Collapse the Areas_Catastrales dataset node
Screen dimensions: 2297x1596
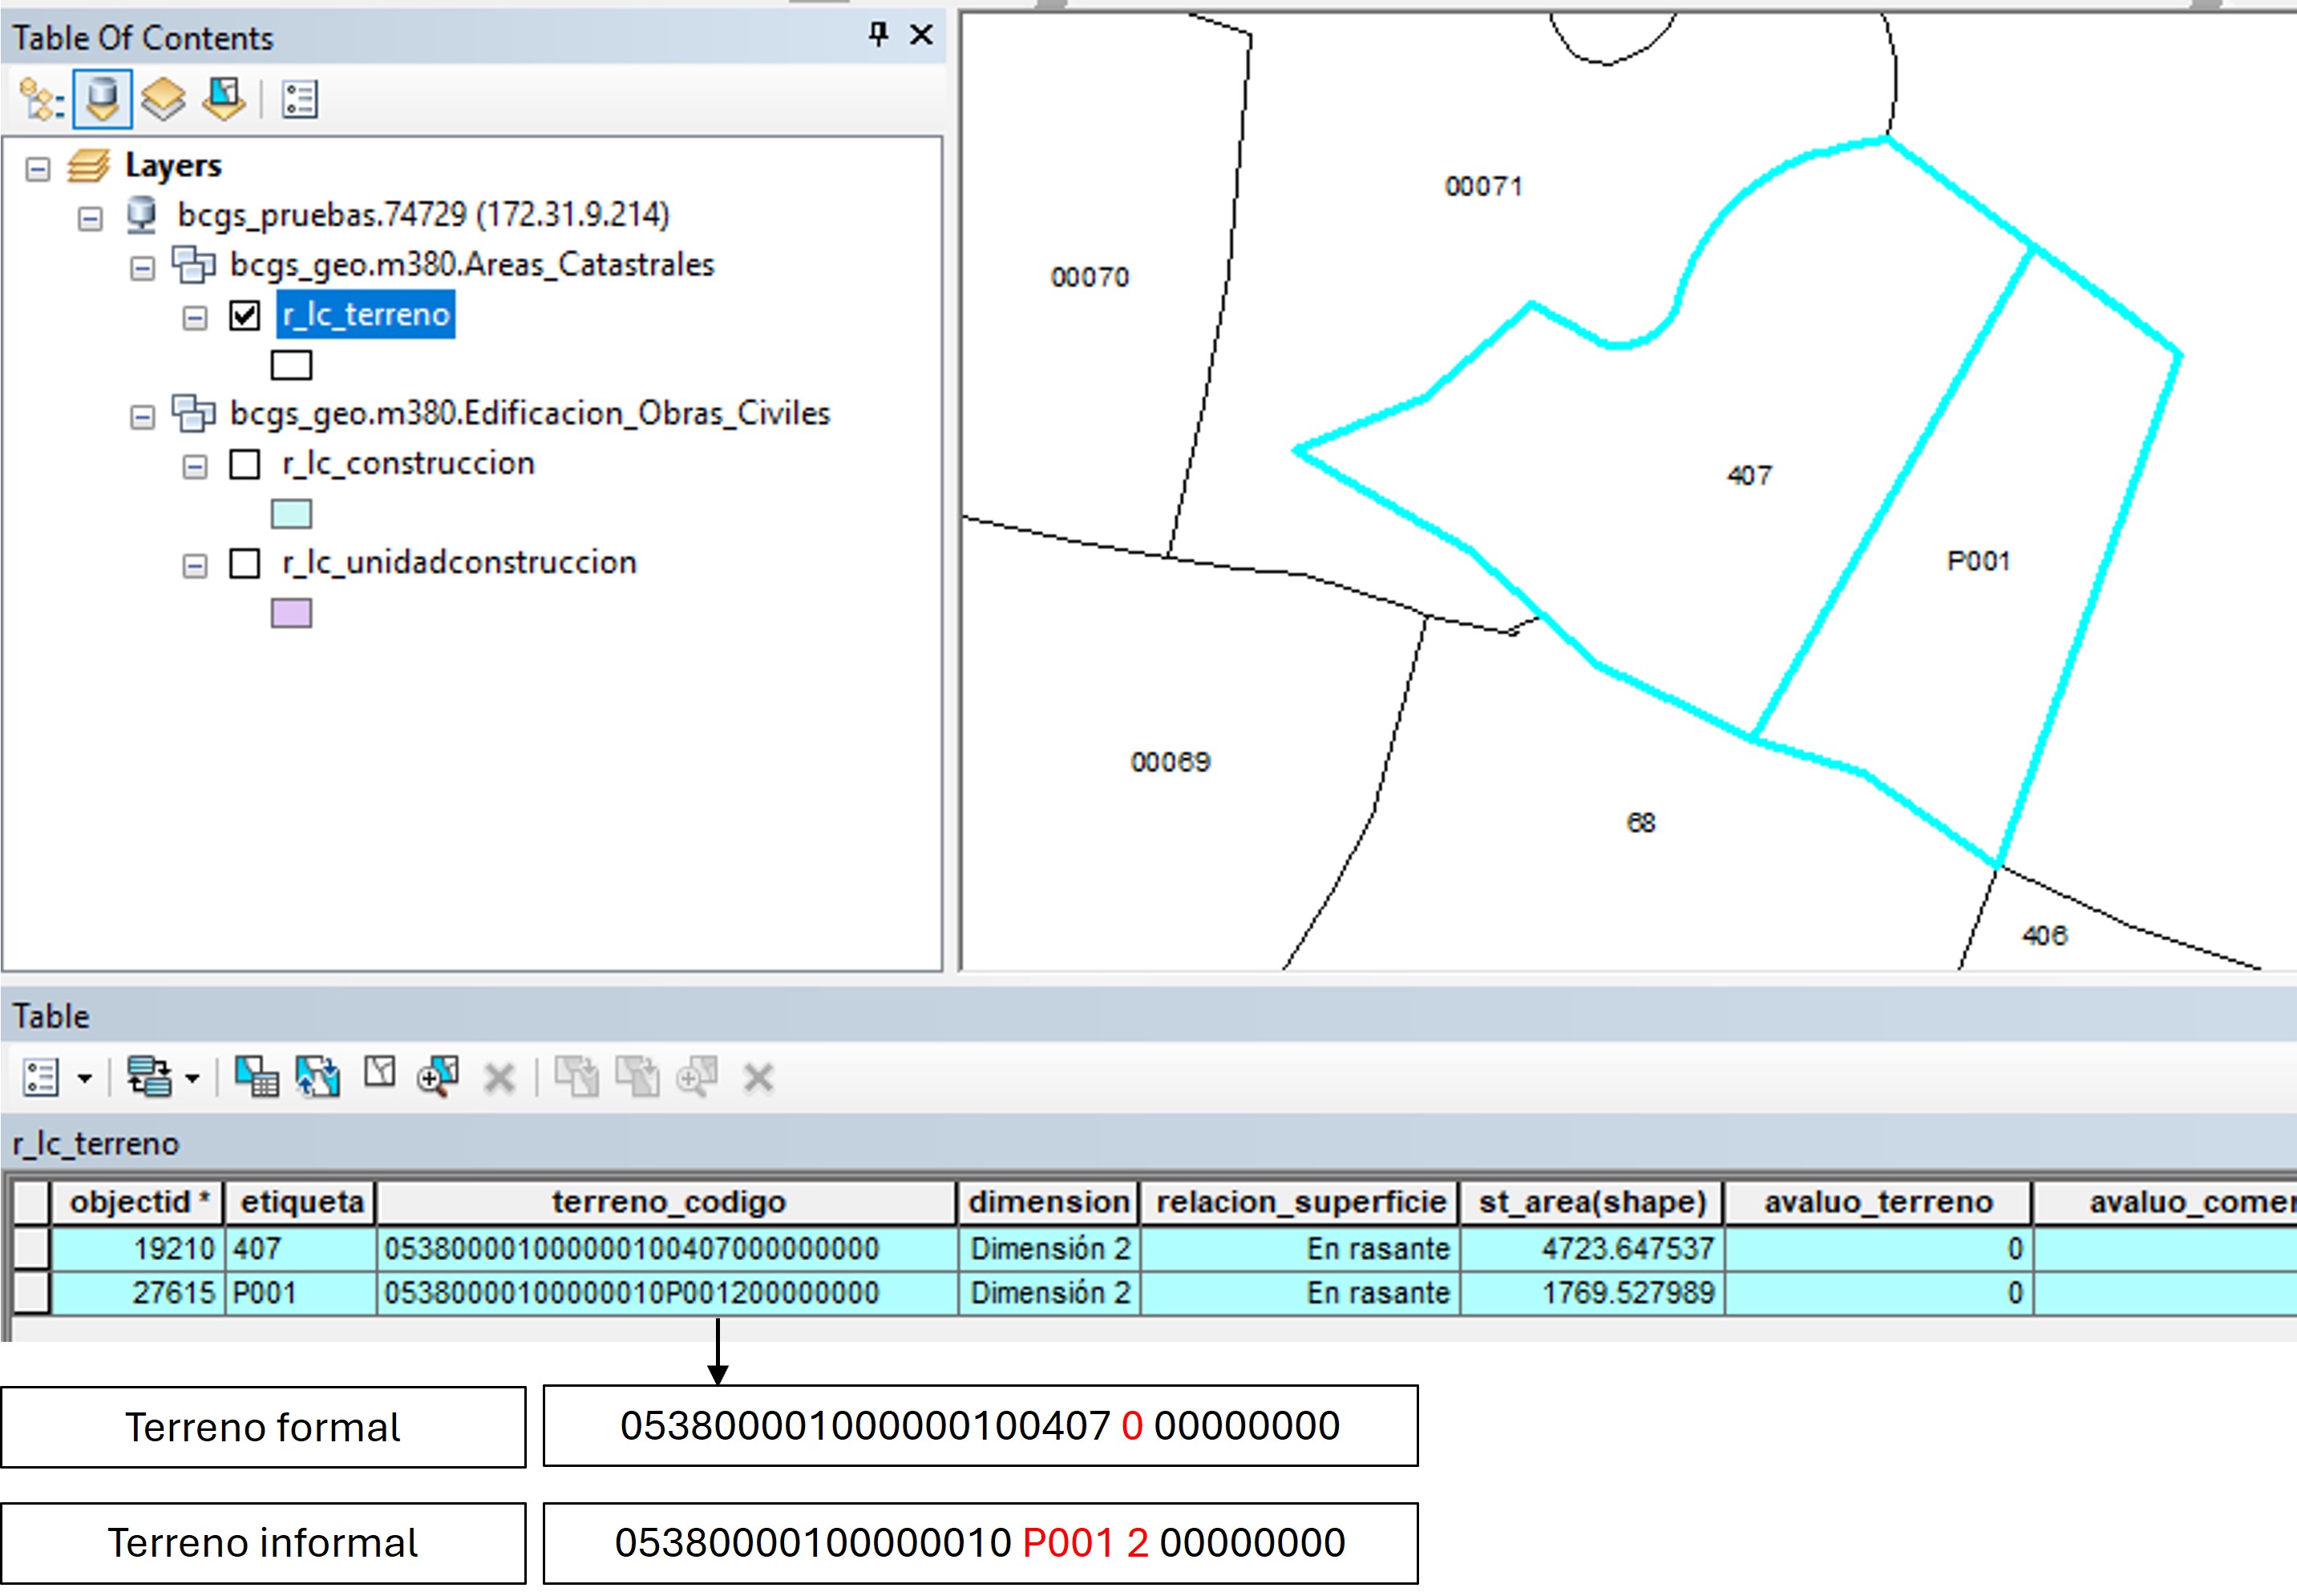tap(143, 268)
